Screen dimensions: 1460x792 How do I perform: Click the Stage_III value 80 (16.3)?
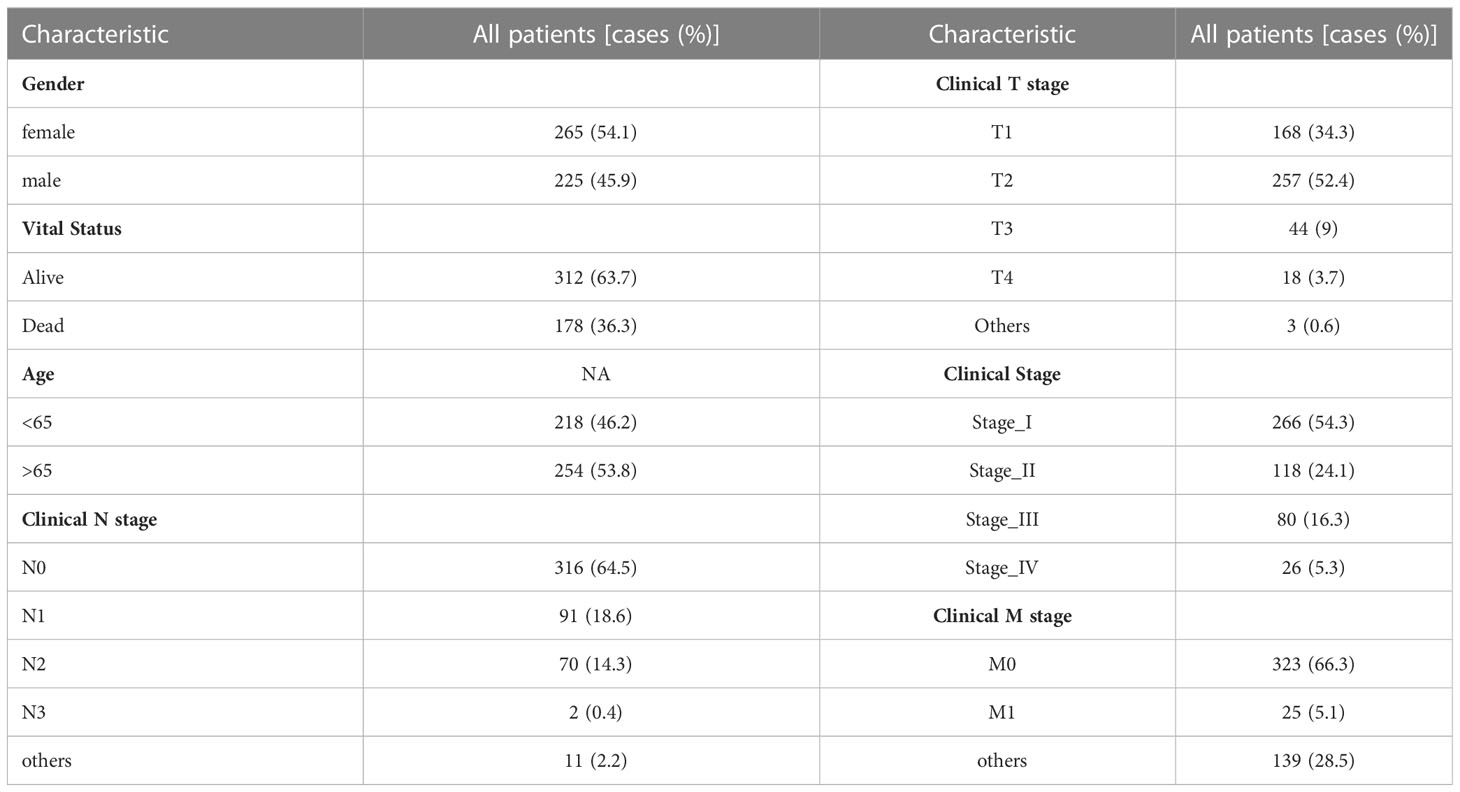pyautogui.click(x=1314, y=519)
